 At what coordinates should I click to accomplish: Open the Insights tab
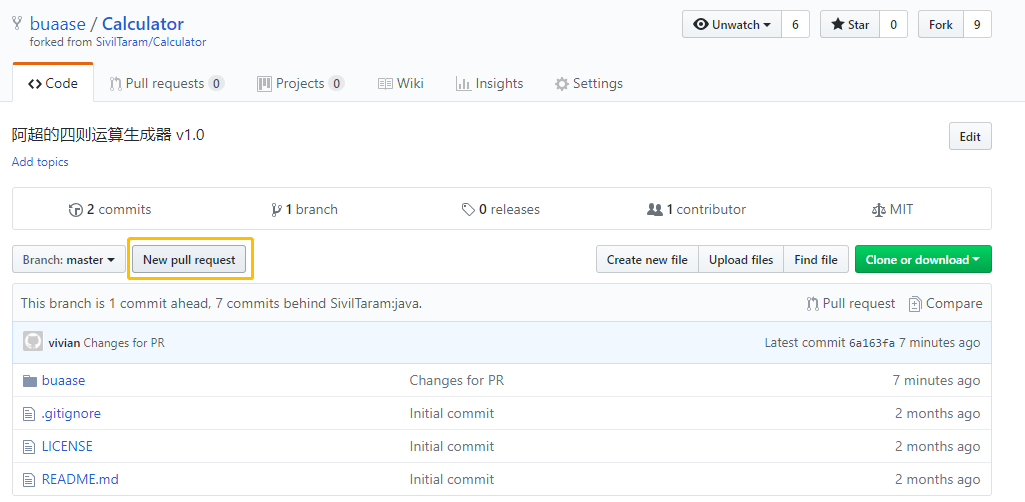click(490, 84)
